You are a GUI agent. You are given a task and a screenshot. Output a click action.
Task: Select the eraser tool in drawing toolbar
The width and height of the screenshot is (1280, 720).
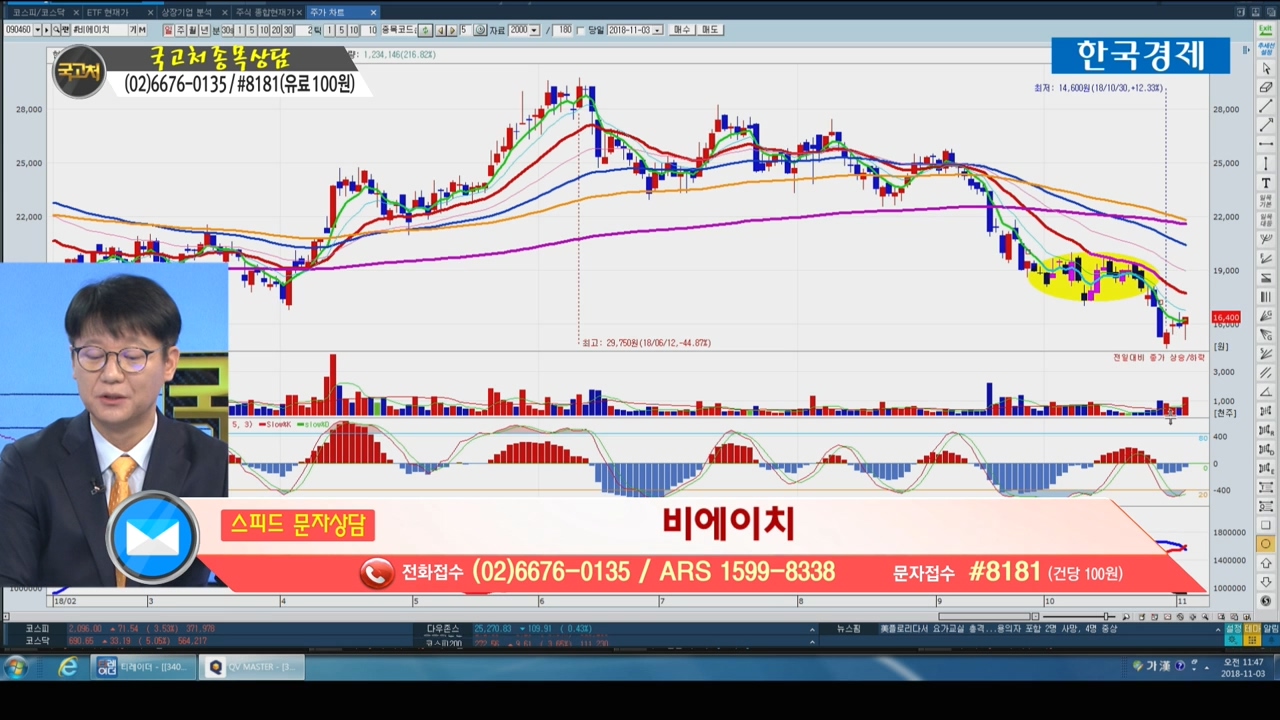click(x=1266, y=87)
